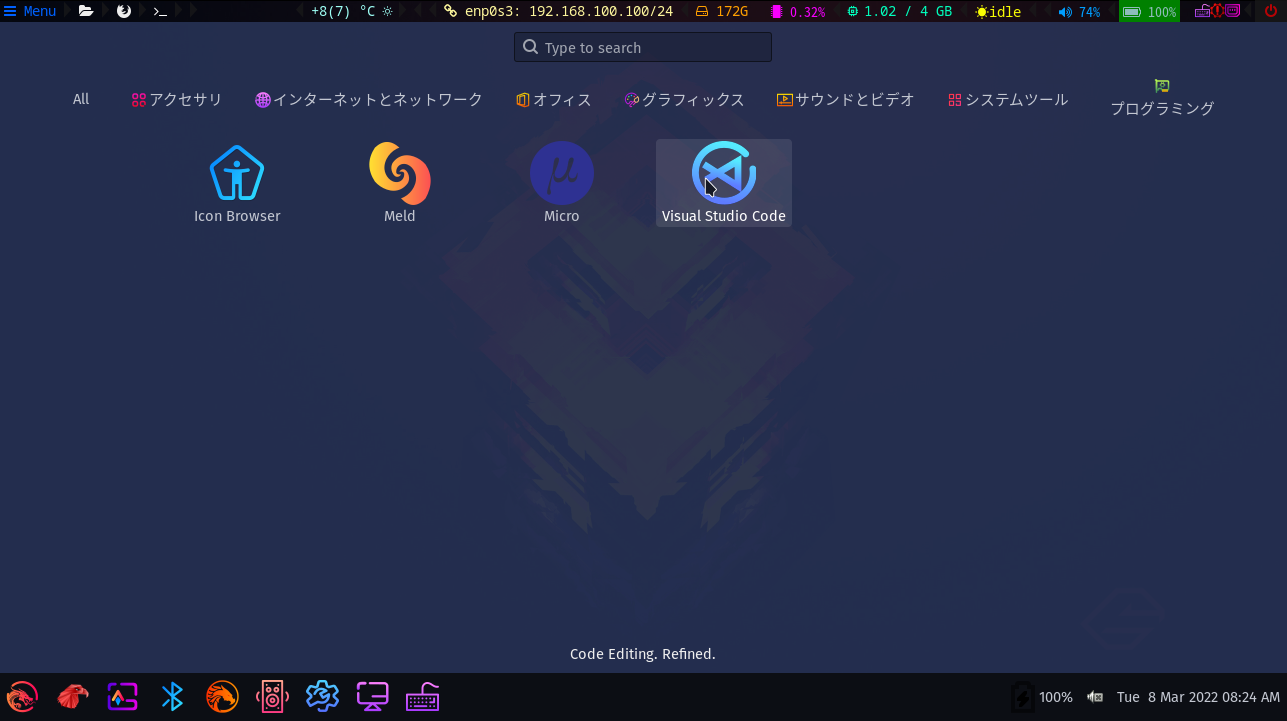1287x721 pixels.
Task: Open the サウンドとビデオ category
Action: point(846,99)
